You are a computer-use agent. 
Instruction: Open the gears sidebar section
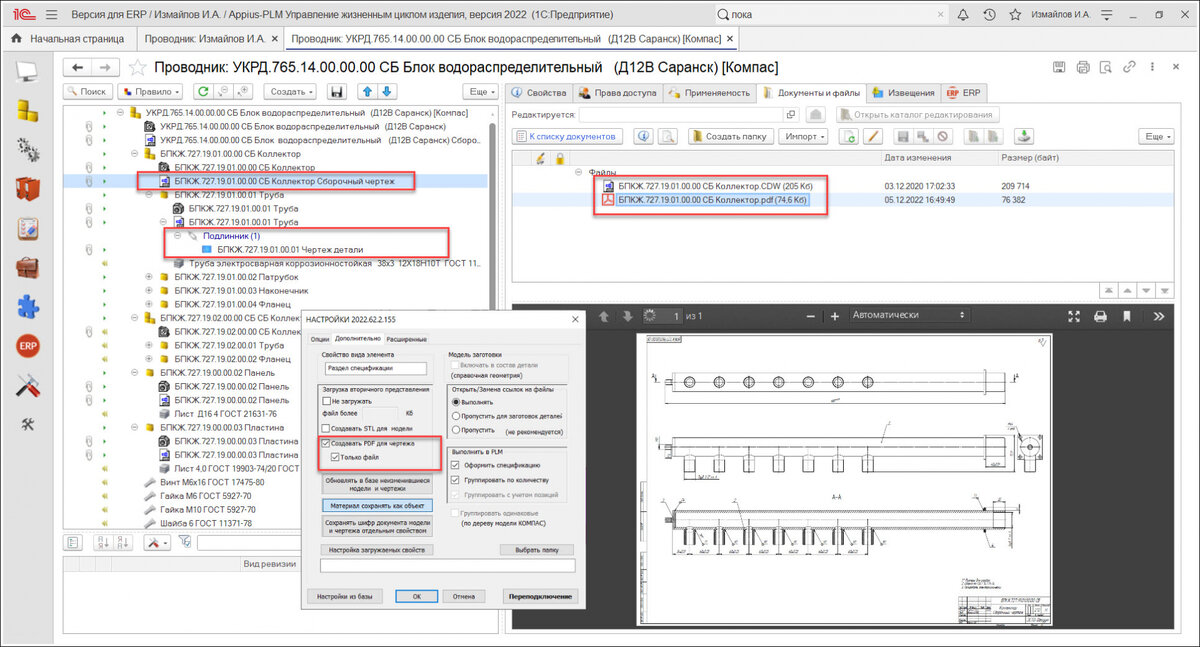28,149
